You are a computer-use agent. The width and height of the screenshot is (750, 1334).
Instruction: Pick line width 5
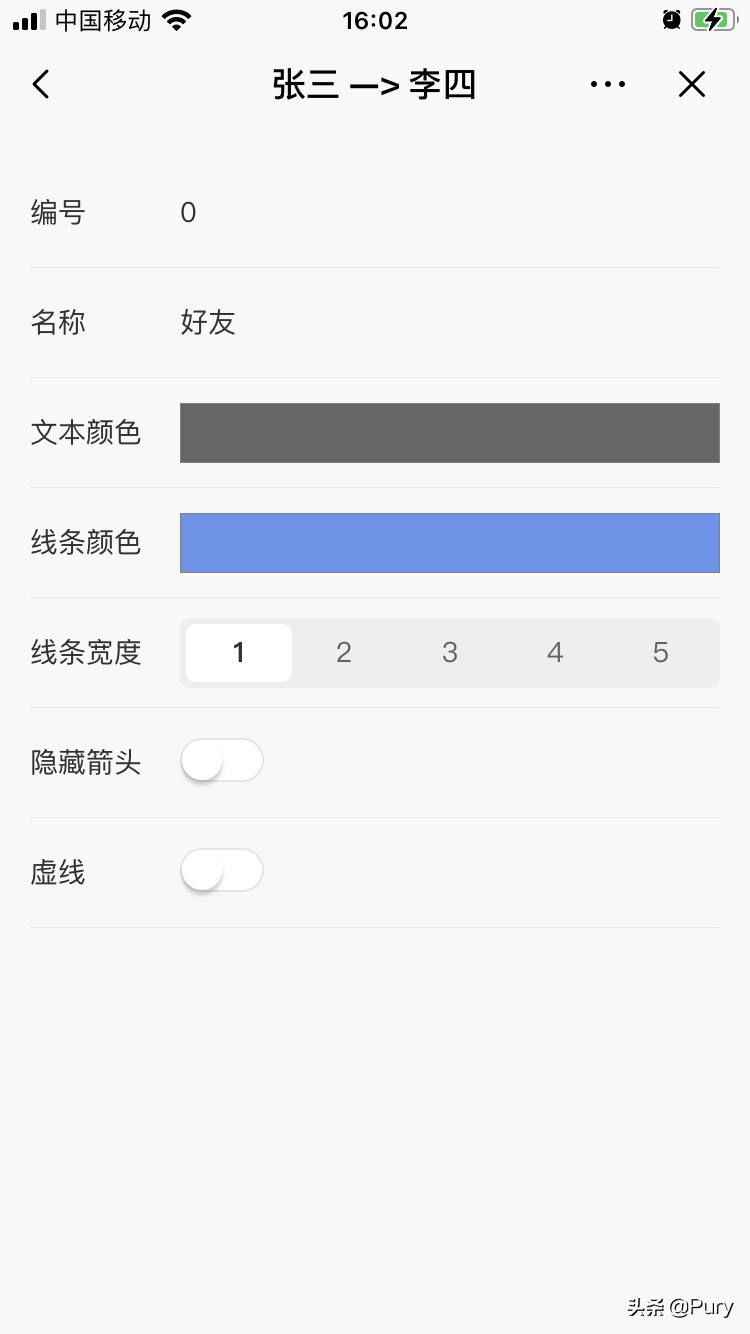point(661,653)
